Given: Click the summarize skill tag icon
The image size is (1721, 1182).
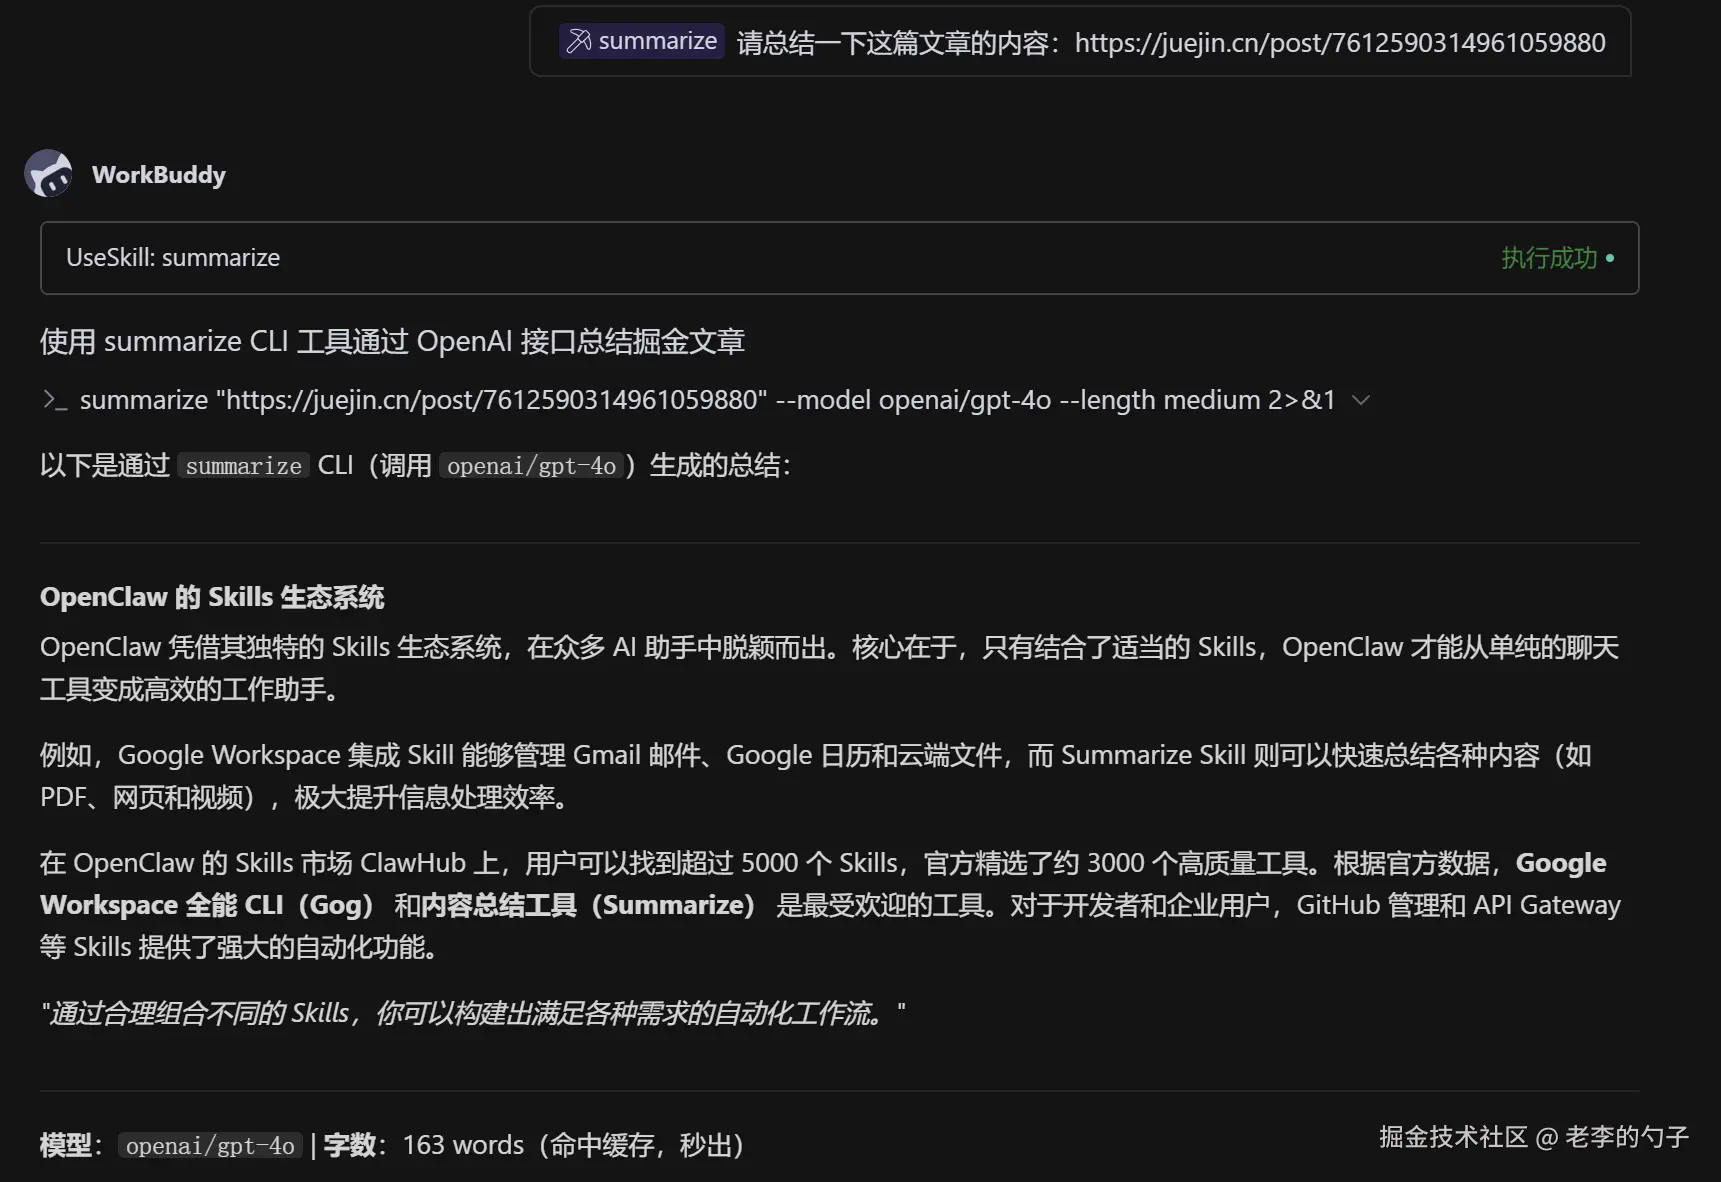Looking at the screenshot, I should click(579, 41).
